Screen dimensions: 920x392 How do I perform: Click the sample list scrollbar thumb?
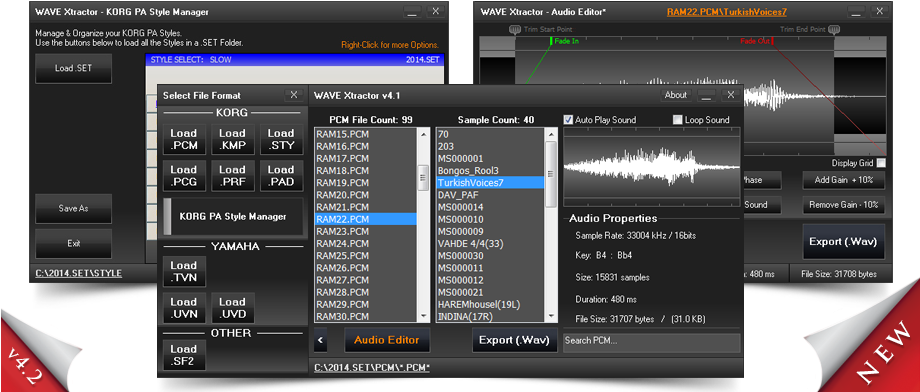[x=551, y=174]
